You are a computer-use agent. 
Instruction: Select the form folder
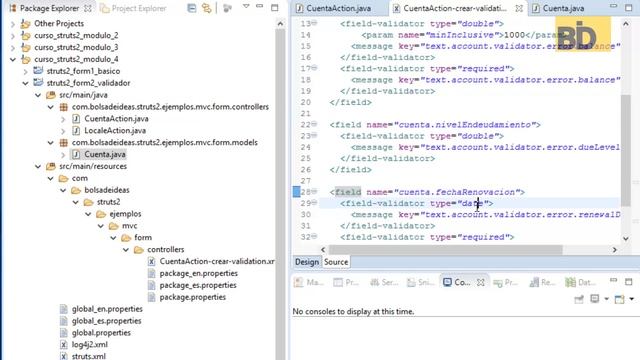tap(143, 238)
